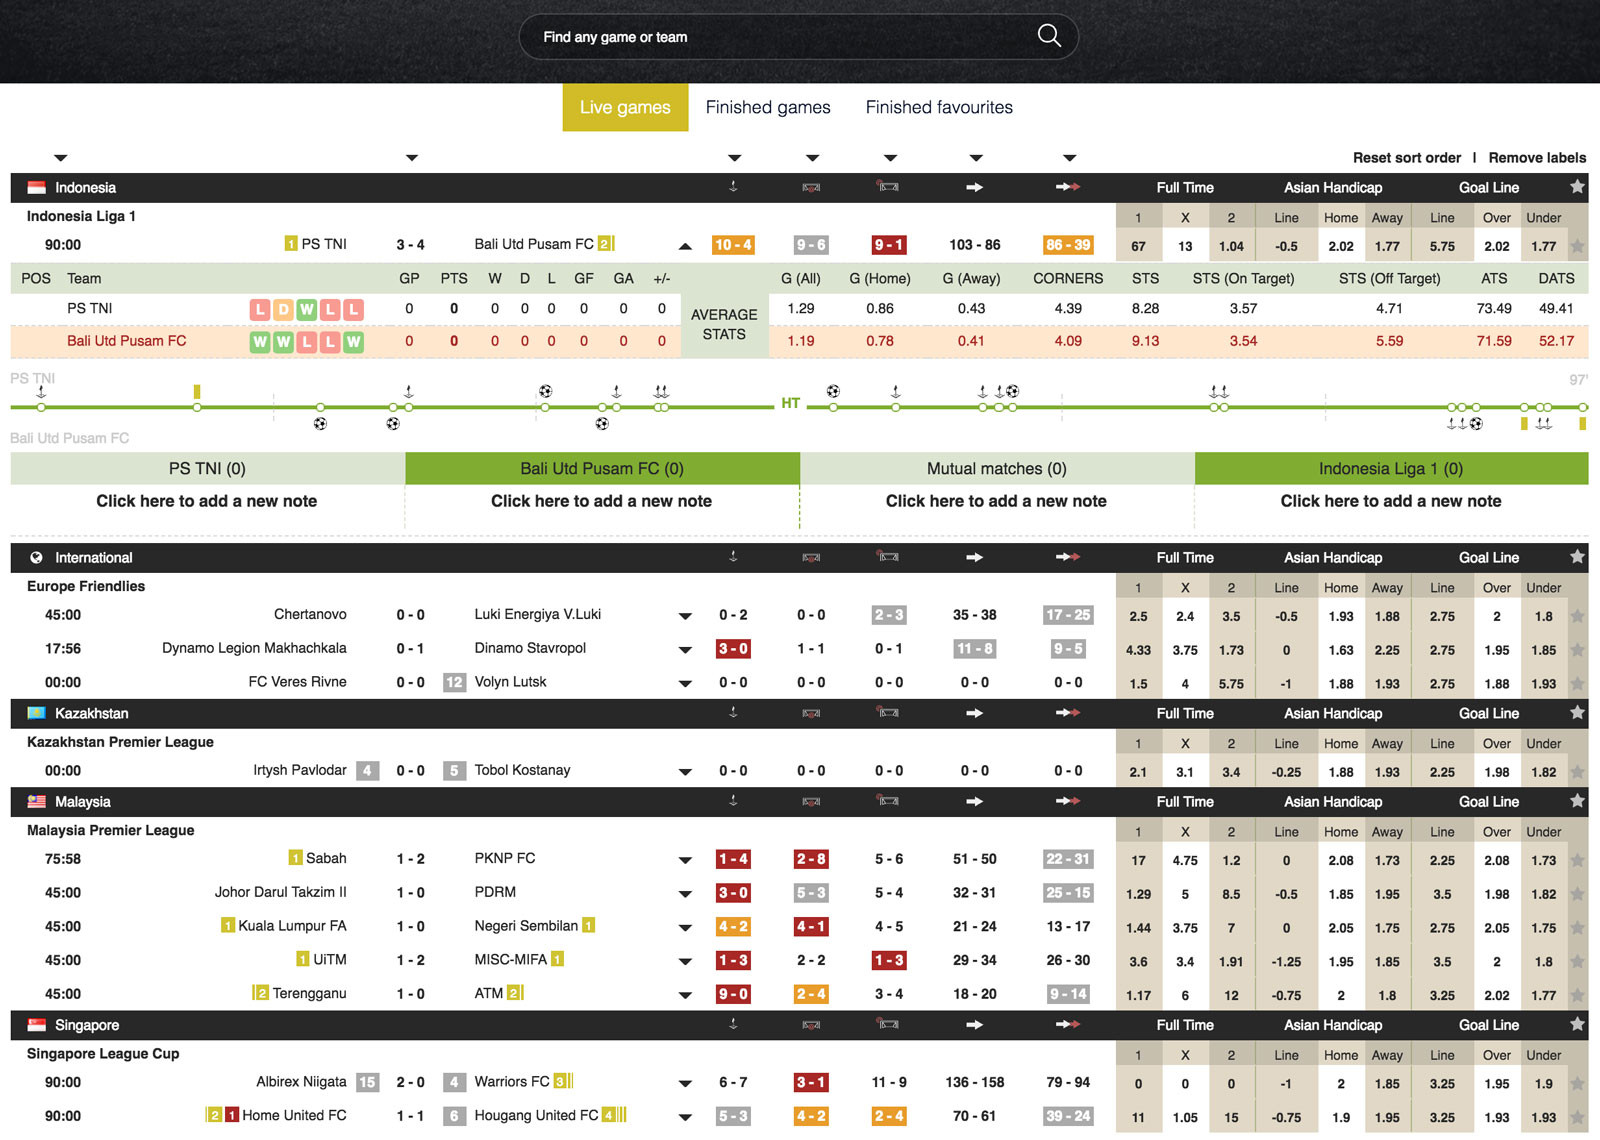1600x1140 pixels.
Task: Toggle favourite star for Sabah match
Action: point(1577,860)
